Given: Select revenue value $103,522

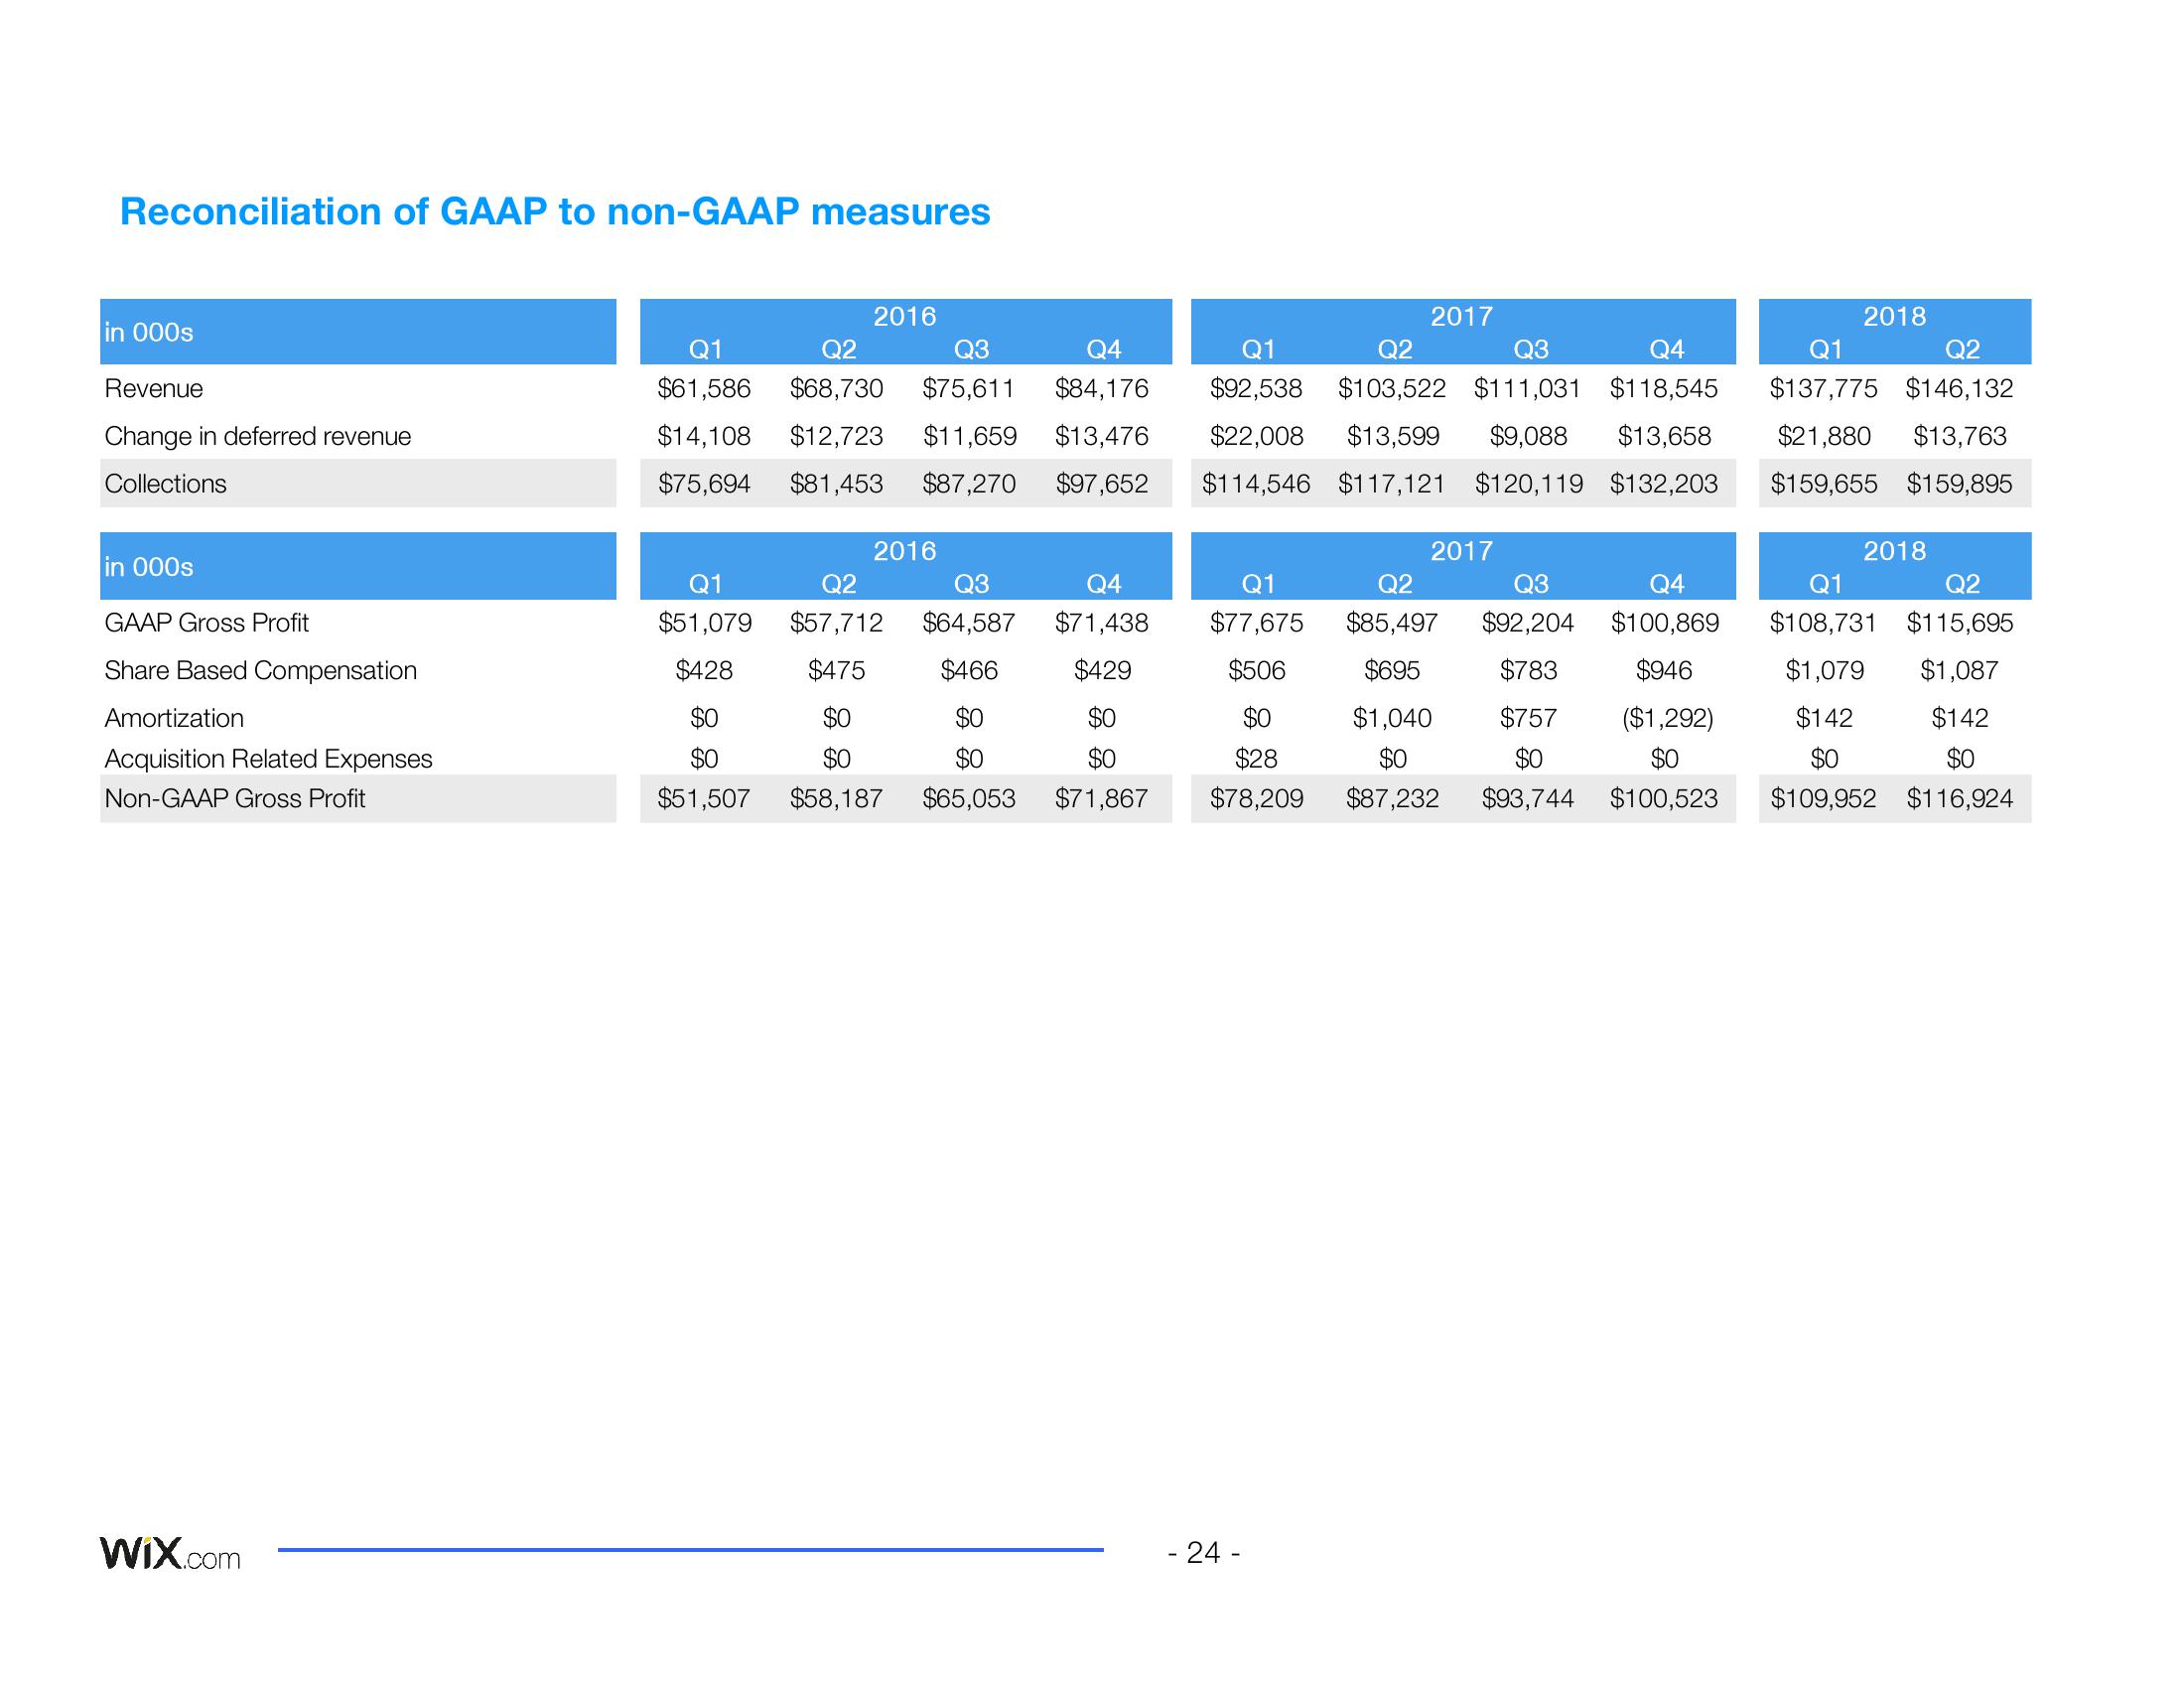Looking at the screenshot, I should click(1392, 388).
